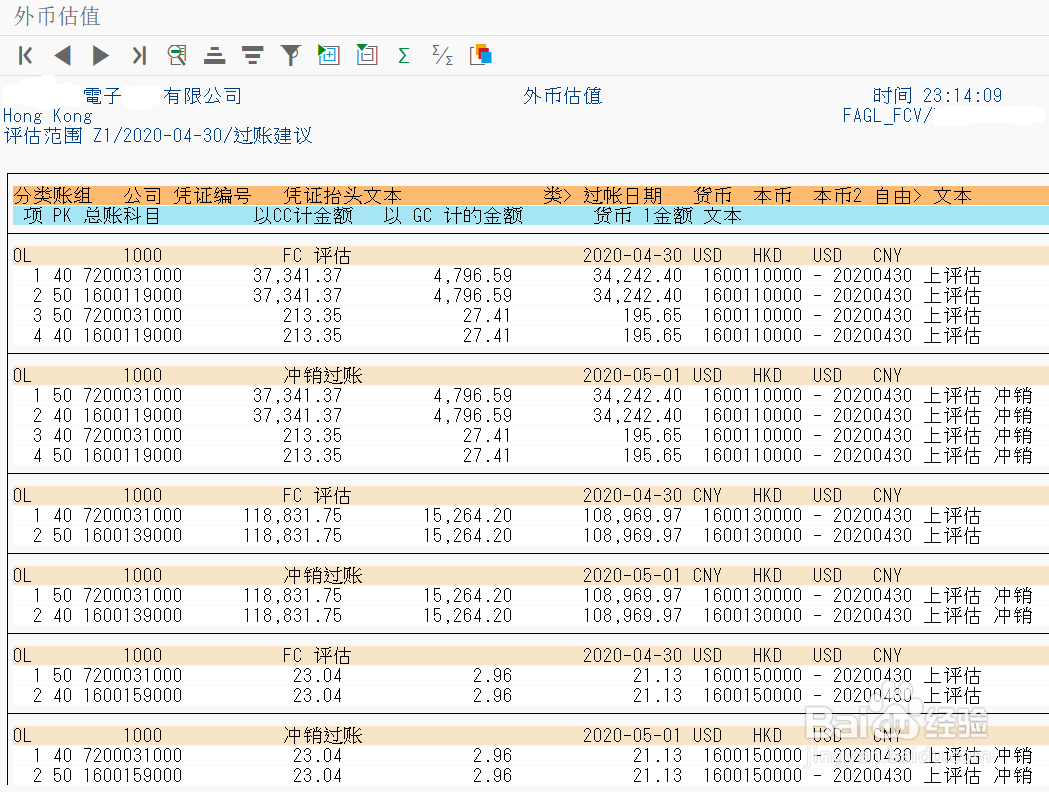The image size is (1049, 792).
Task: Select the 分类账组 column header
Action: [x=53, y=196]
